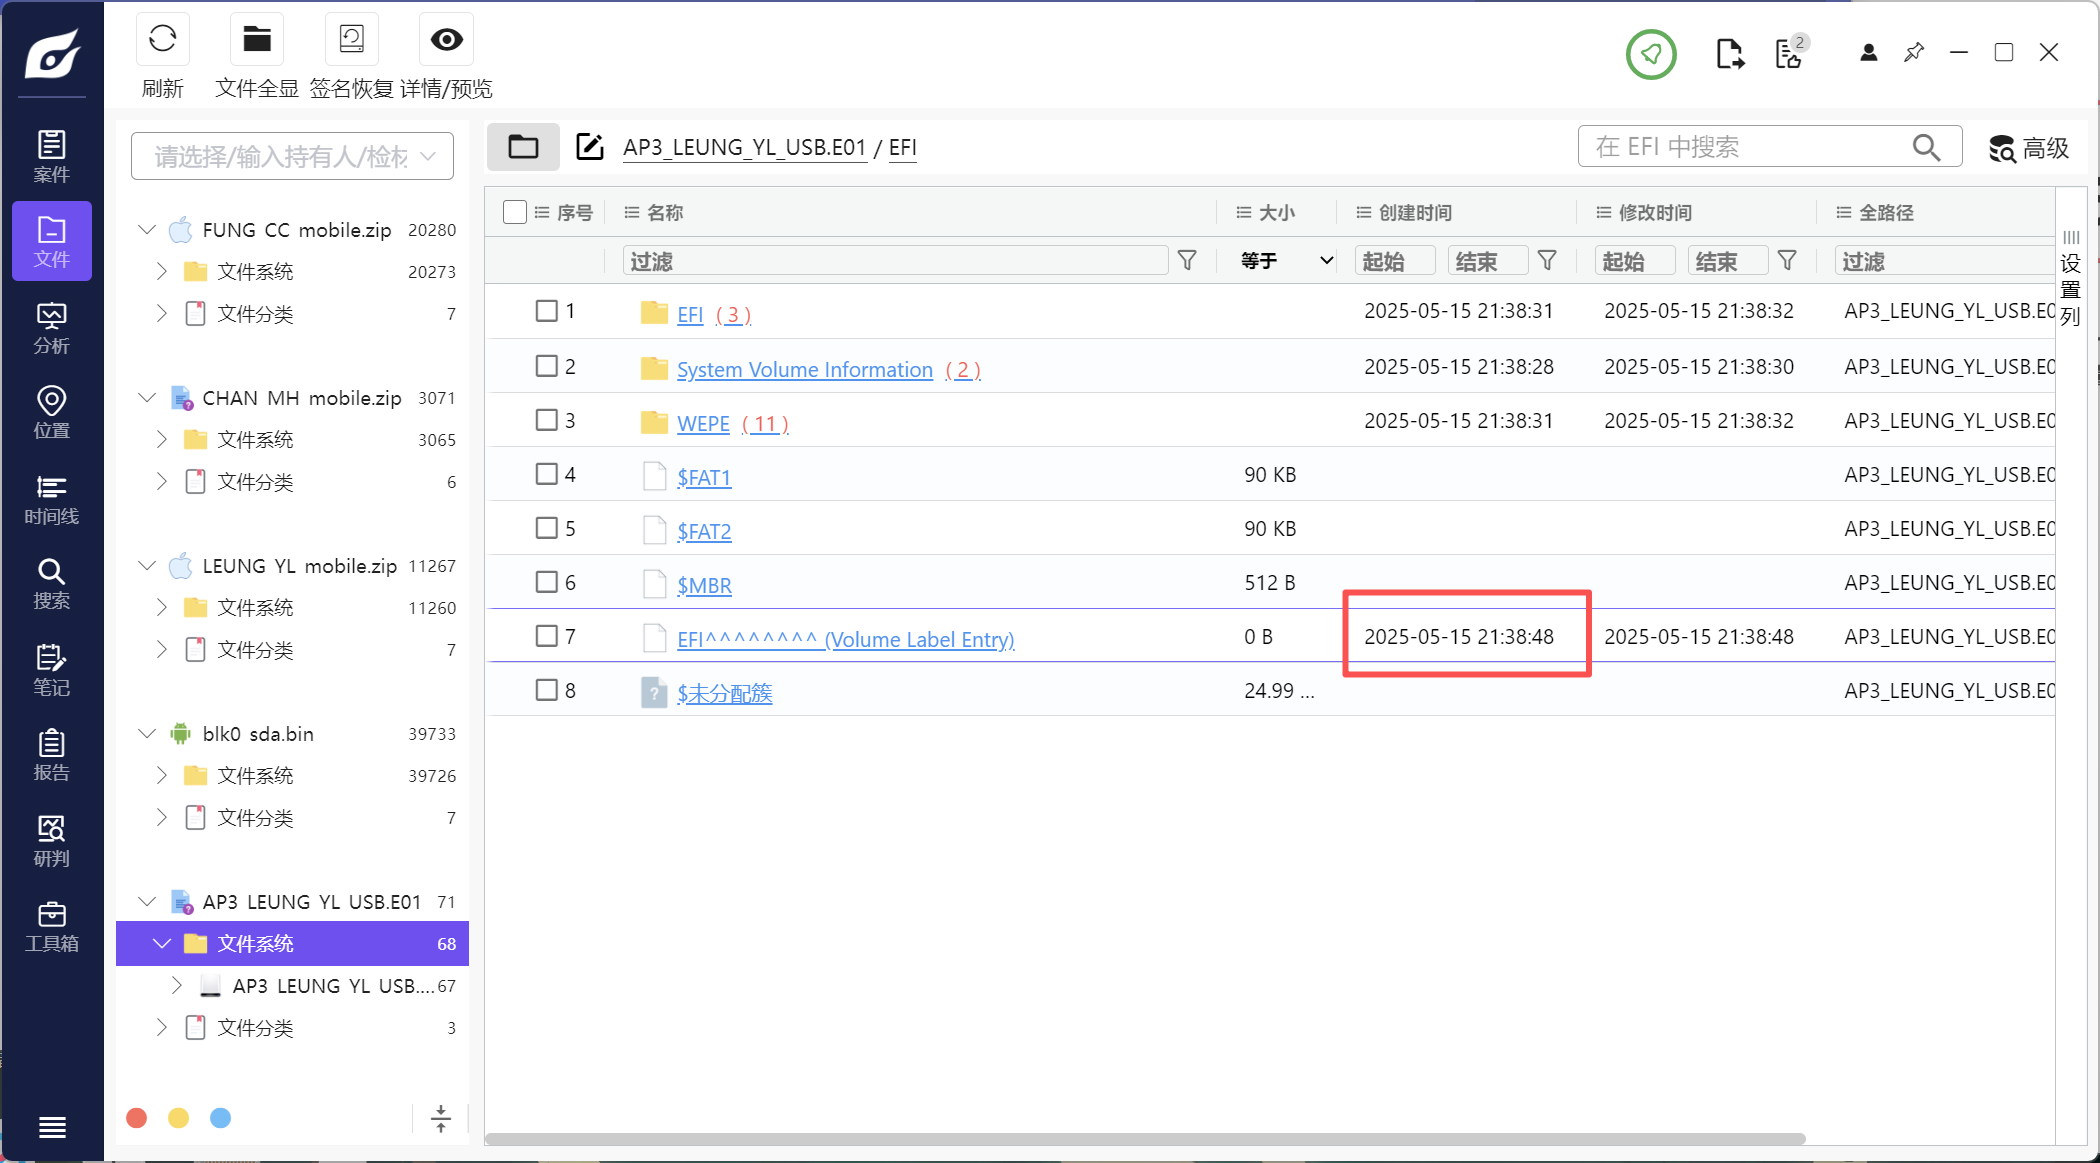Select the red color tag dot
This screenshot has height=1163, width=2100.
137,1118
